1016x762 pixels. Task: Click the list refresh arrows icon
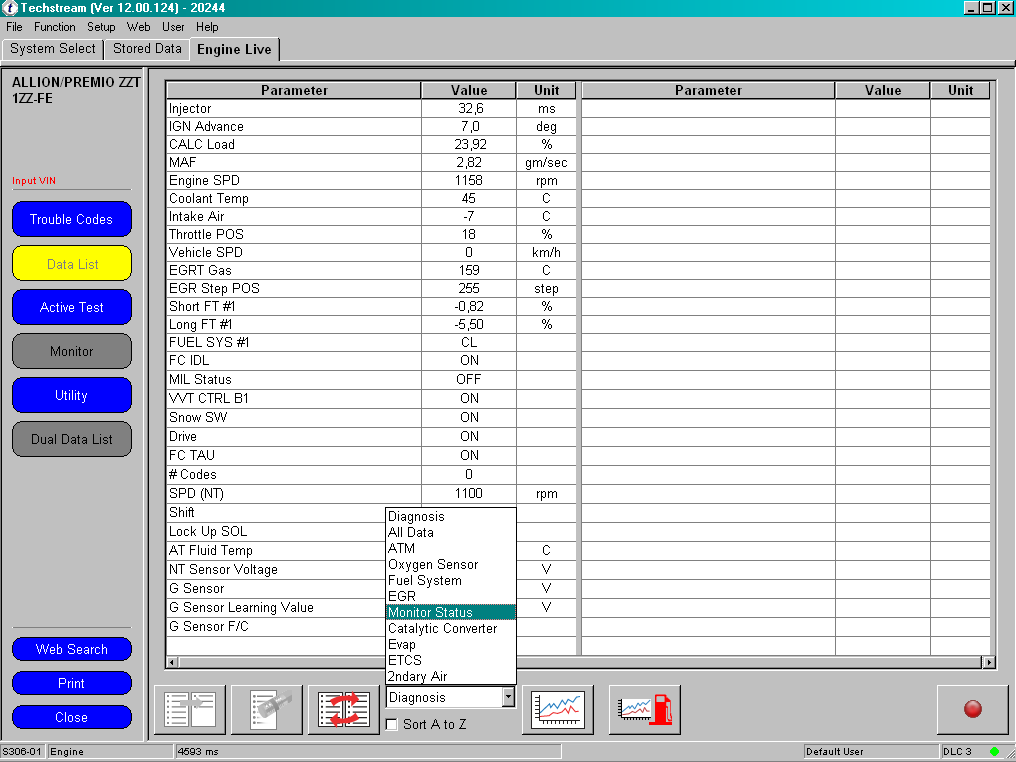[344, 710]
